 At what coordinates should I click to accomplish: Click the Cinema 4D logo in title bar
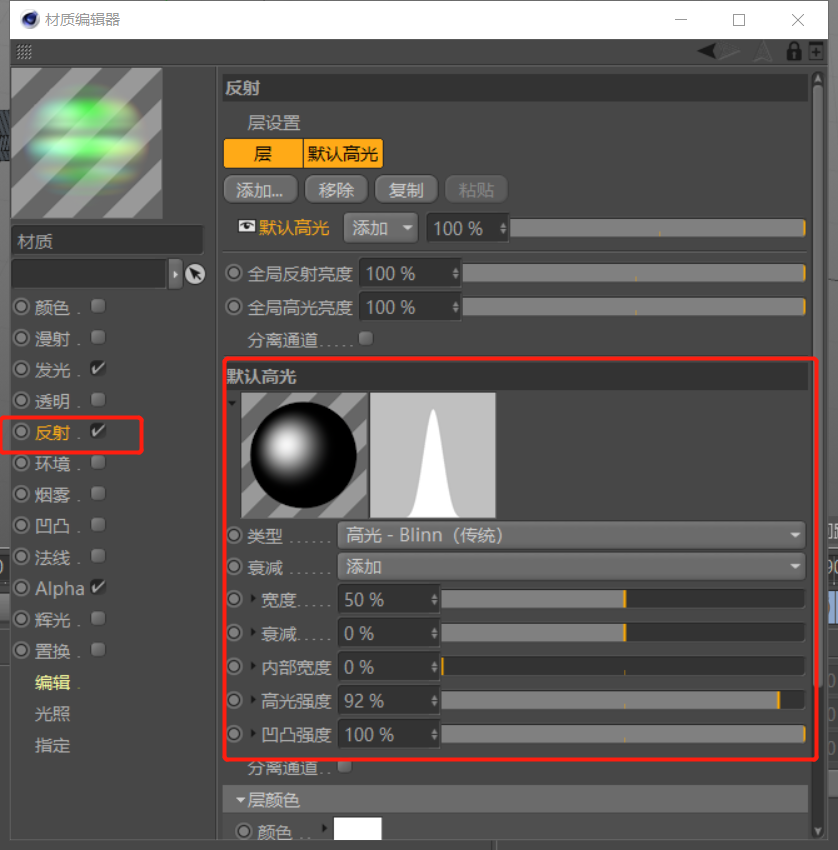tap(30, 20)
